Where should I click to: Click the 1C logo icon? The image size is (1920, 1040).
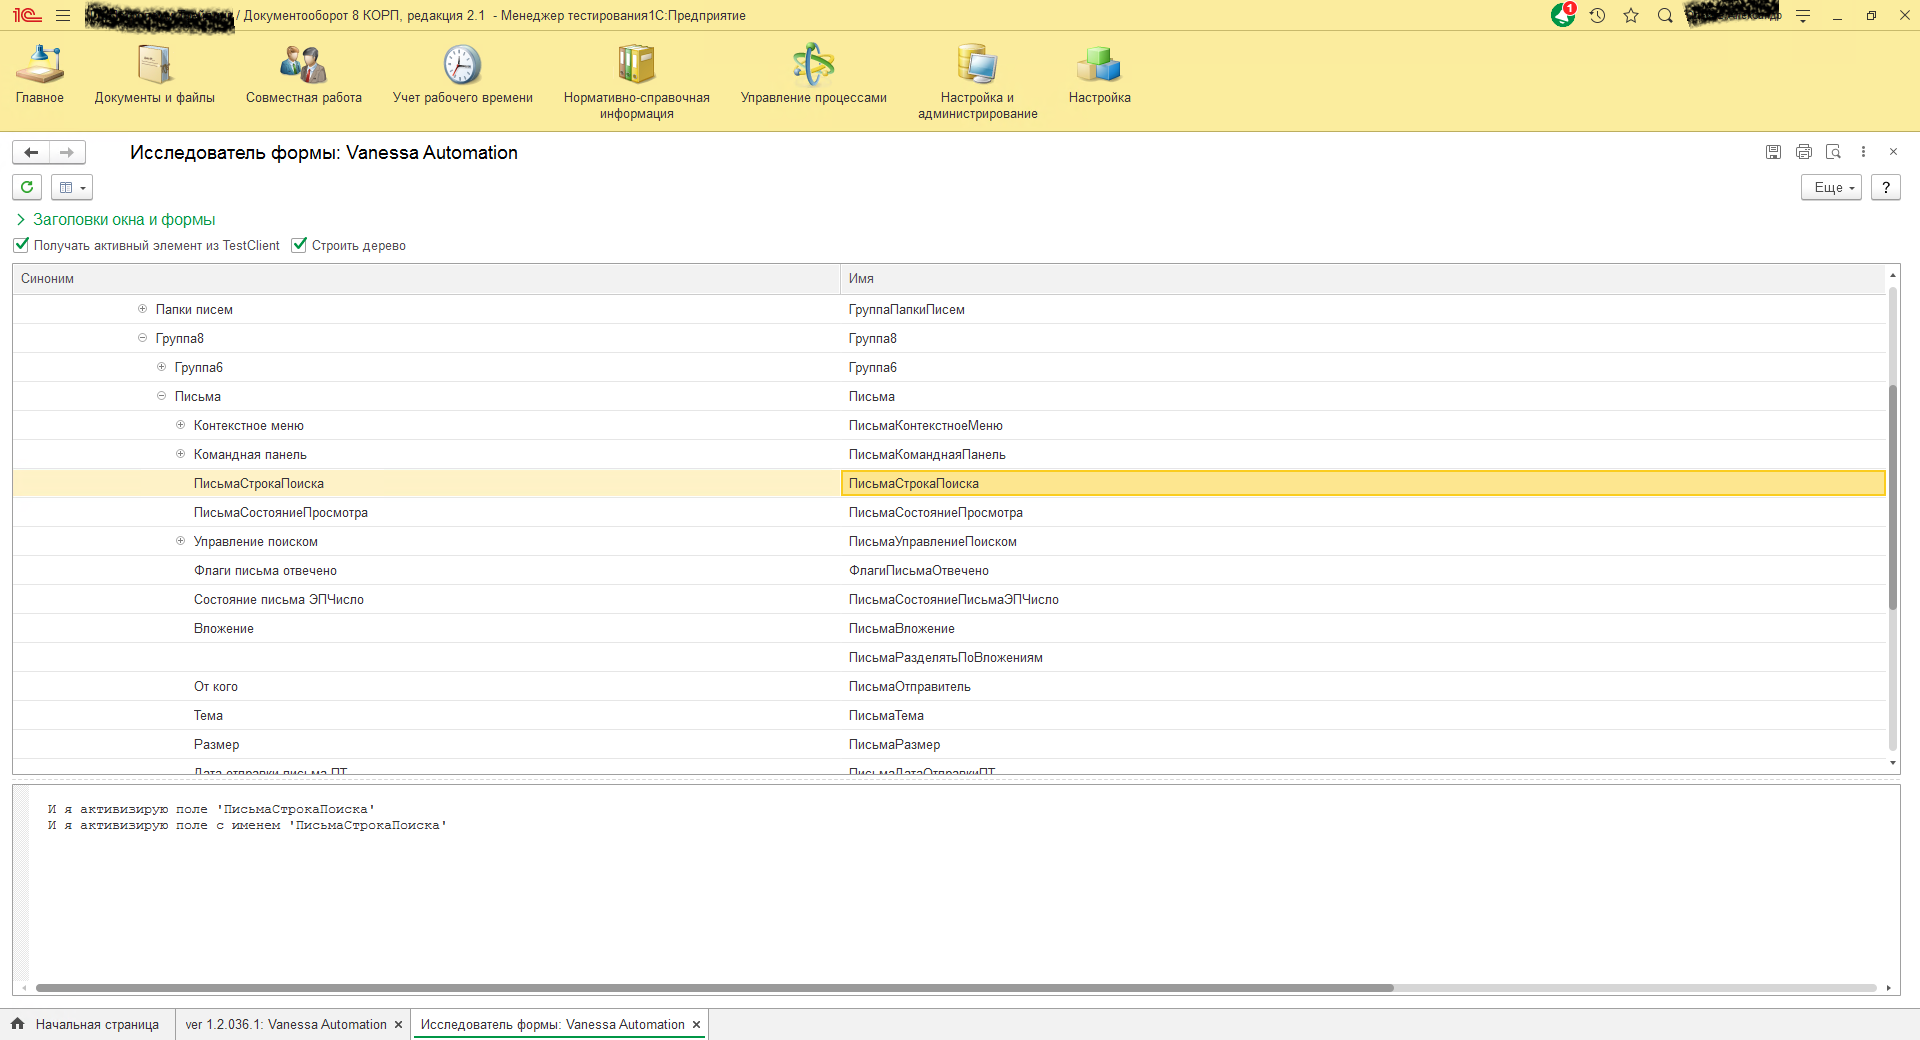pos(27,15)
